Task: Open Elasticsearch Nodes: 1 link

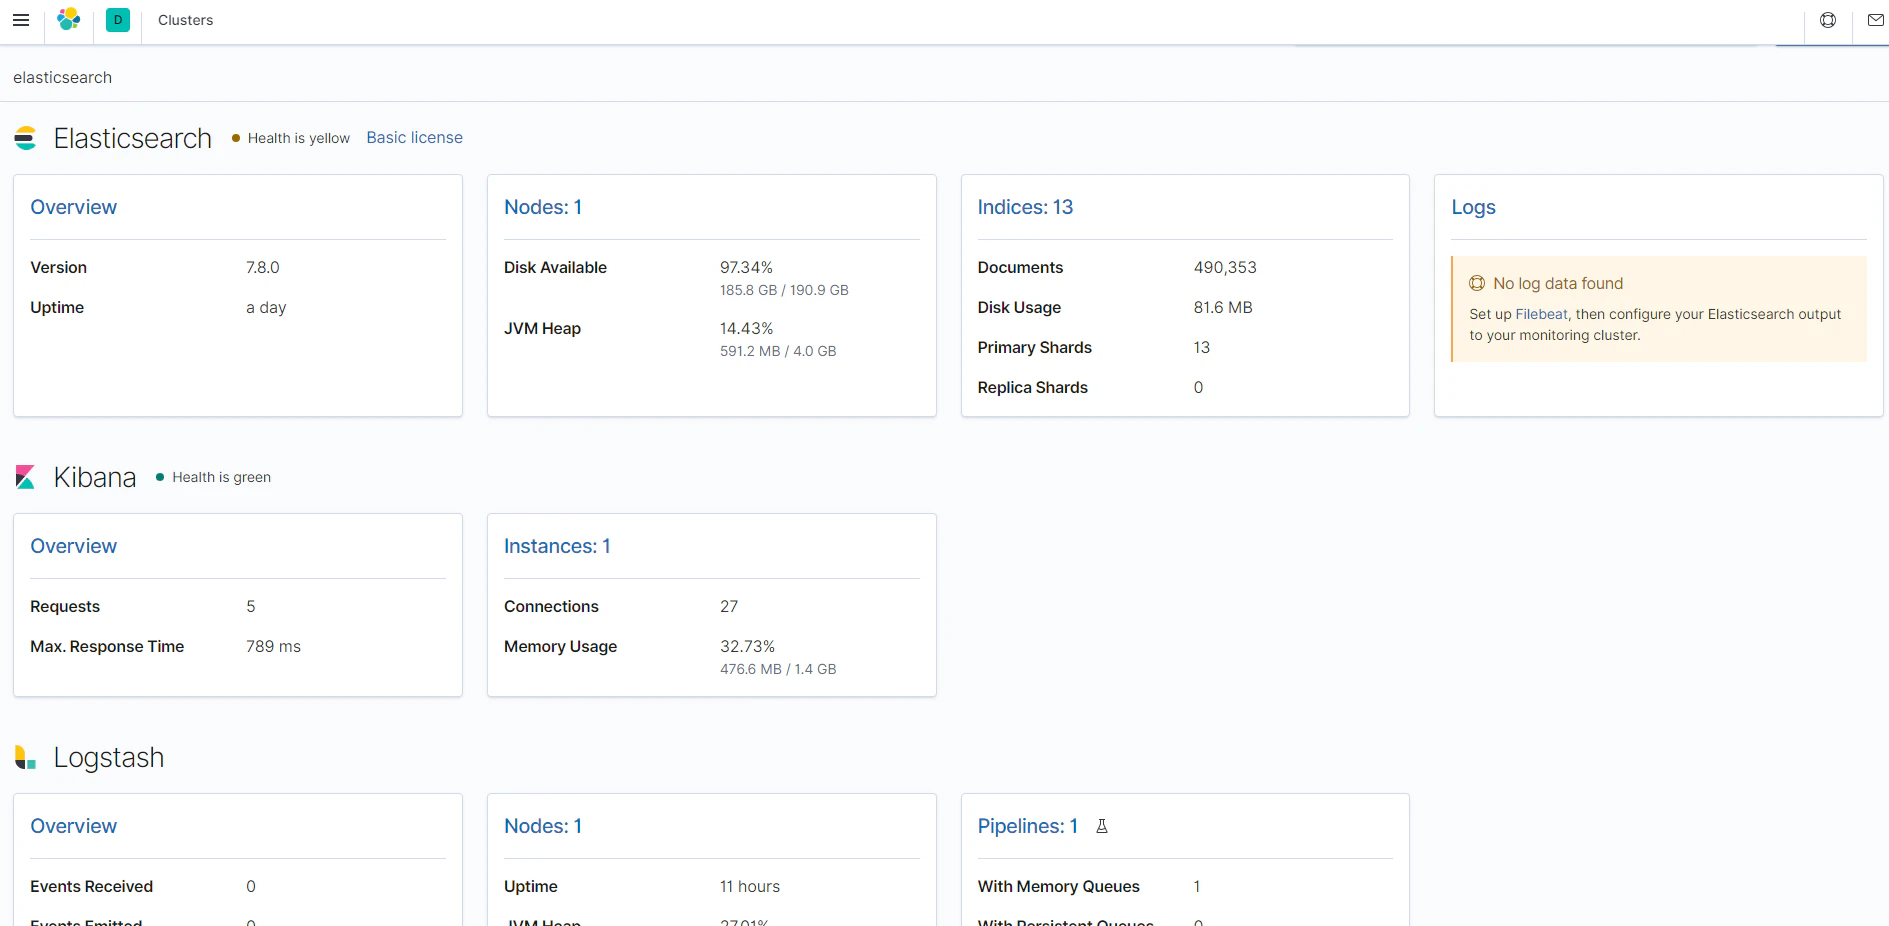Action: point(543,207)
